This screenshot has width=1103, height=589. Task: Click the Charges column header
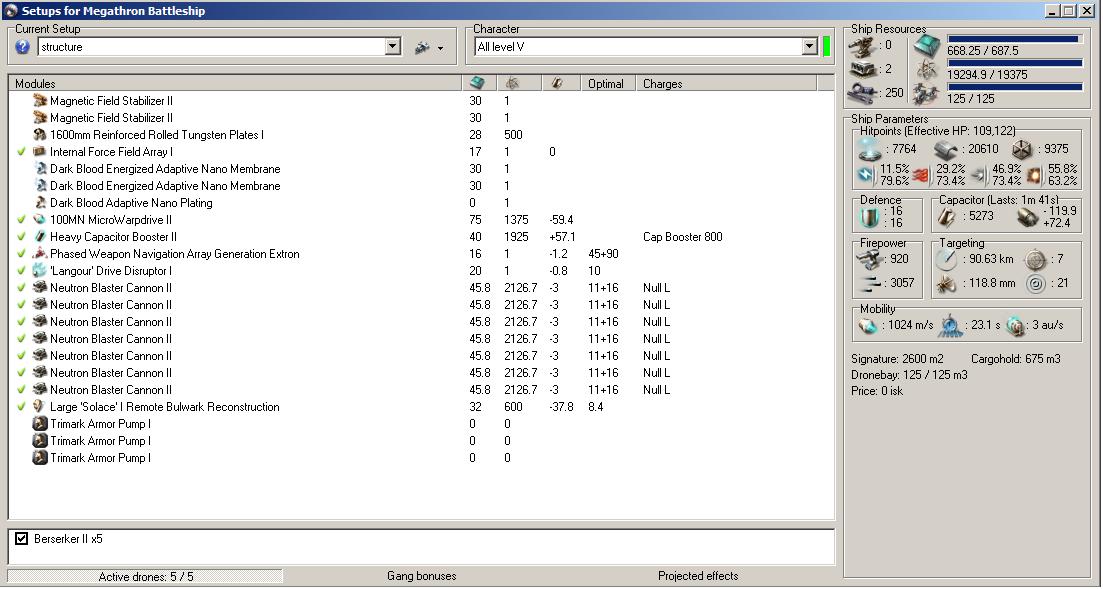727,83
